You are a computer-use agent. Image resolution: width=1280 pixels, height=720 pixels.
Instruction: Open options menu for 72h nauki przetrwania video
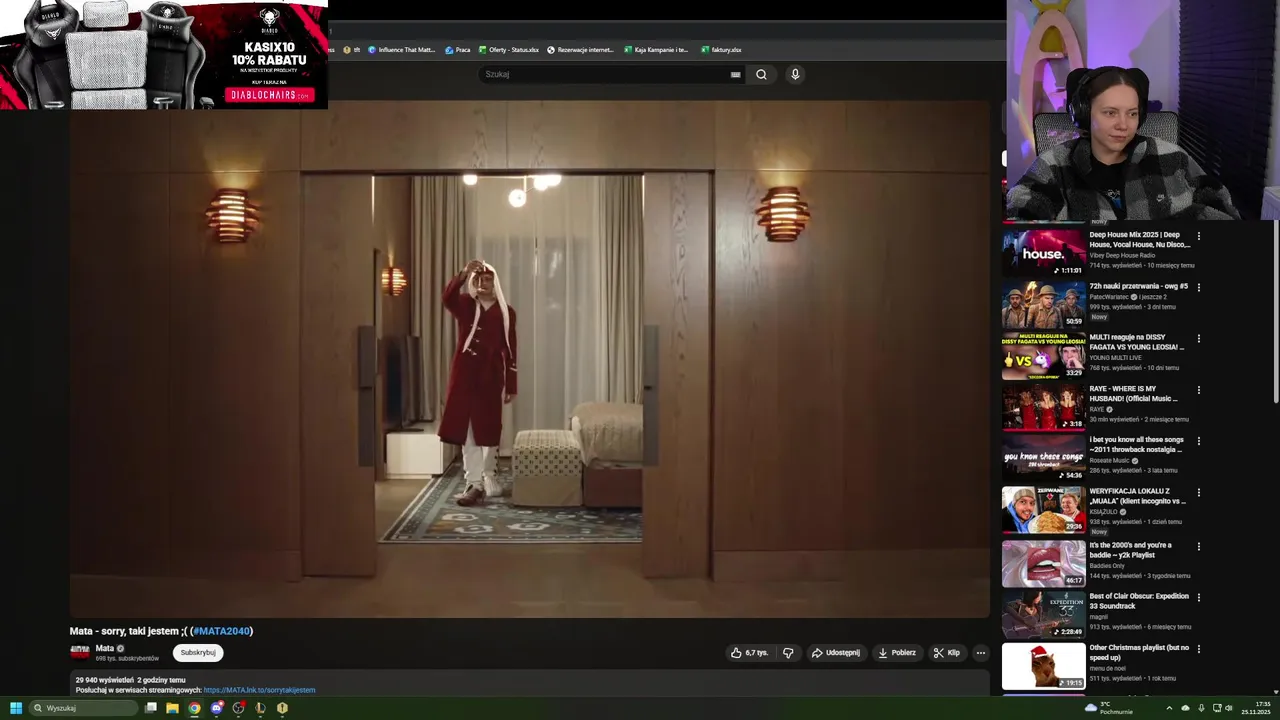click(x=1199, y=287)
